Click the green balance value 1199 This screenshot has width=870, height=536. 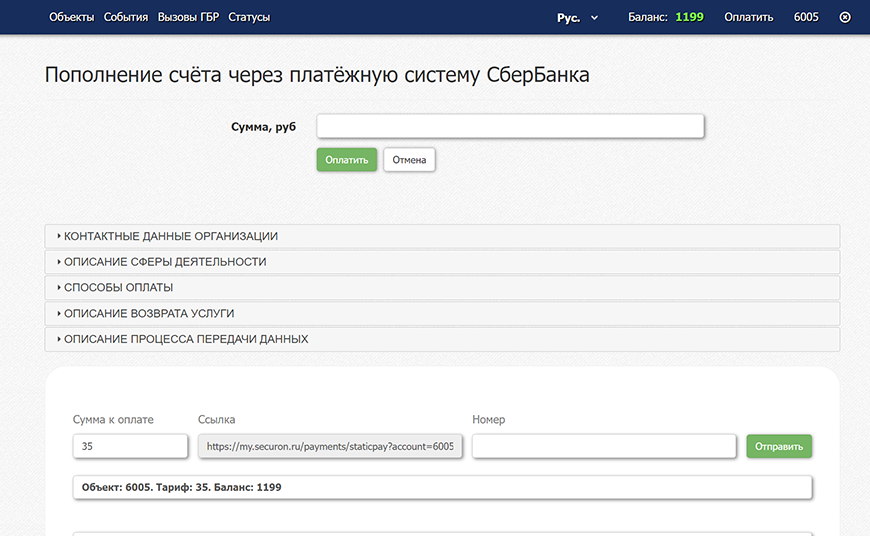689,17
